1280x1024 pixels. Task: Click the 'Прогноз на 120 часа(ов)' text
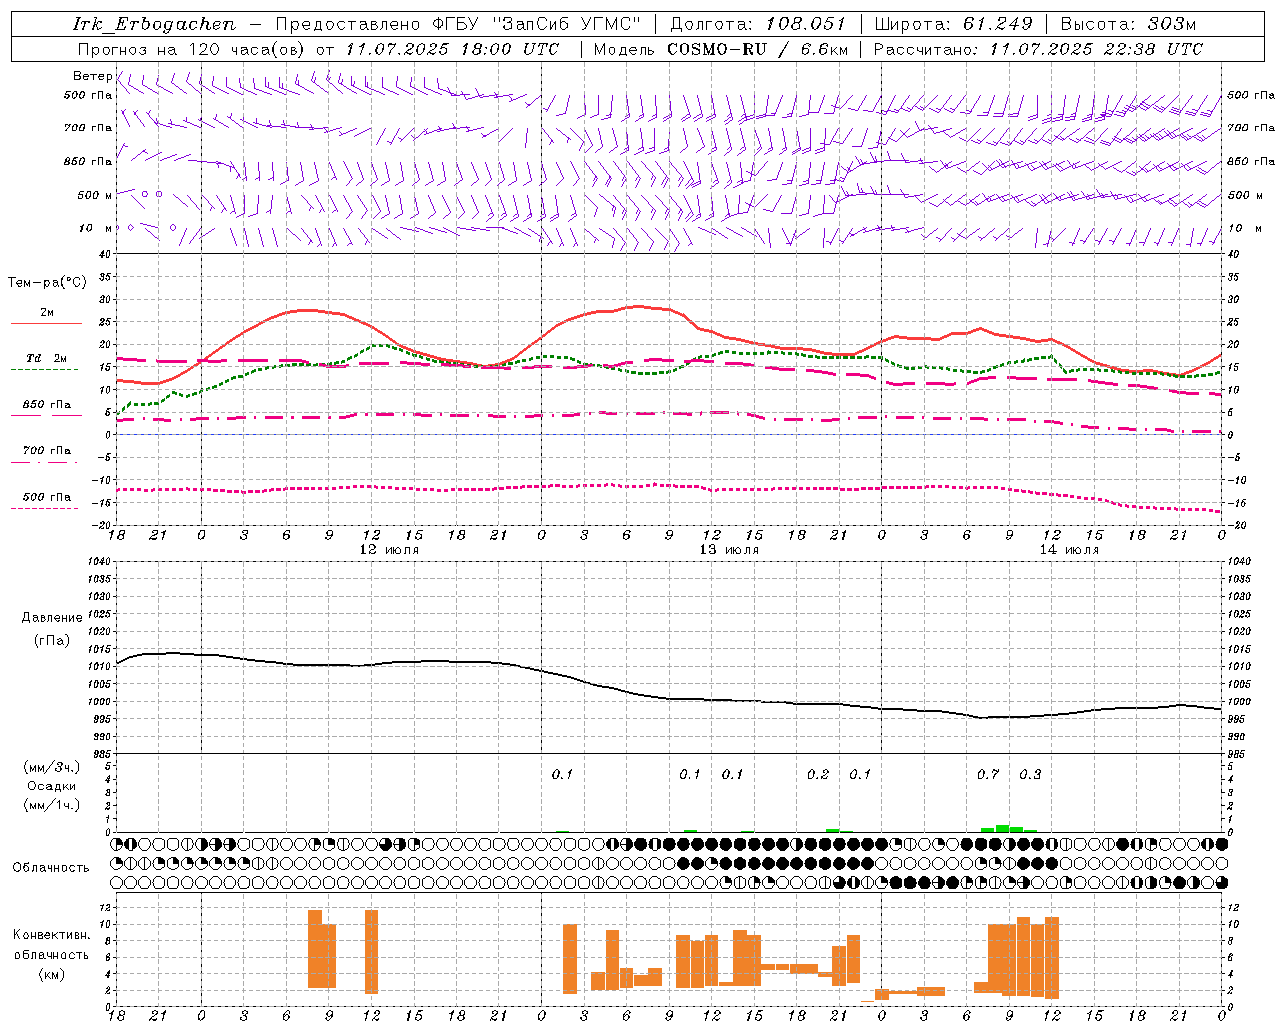193,49
